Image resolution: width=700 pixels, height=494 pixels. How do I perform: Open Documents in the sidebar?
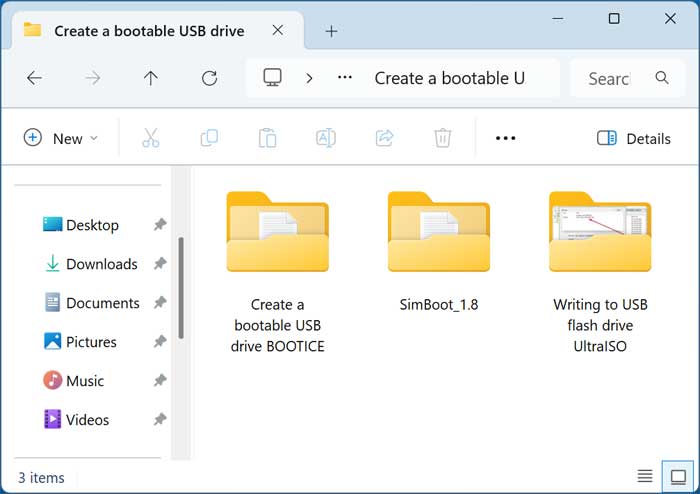coord(92,303)
